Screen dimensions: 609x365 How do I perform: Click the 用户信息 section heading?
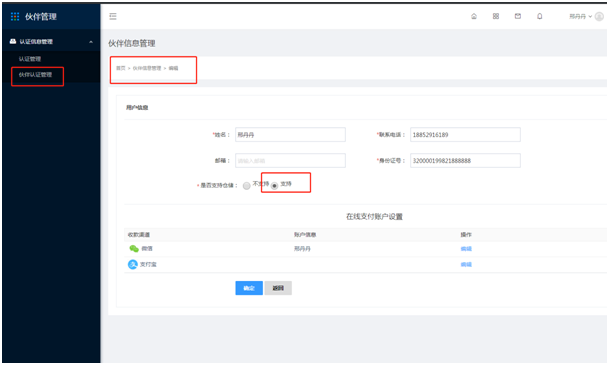tap(137, 108)
